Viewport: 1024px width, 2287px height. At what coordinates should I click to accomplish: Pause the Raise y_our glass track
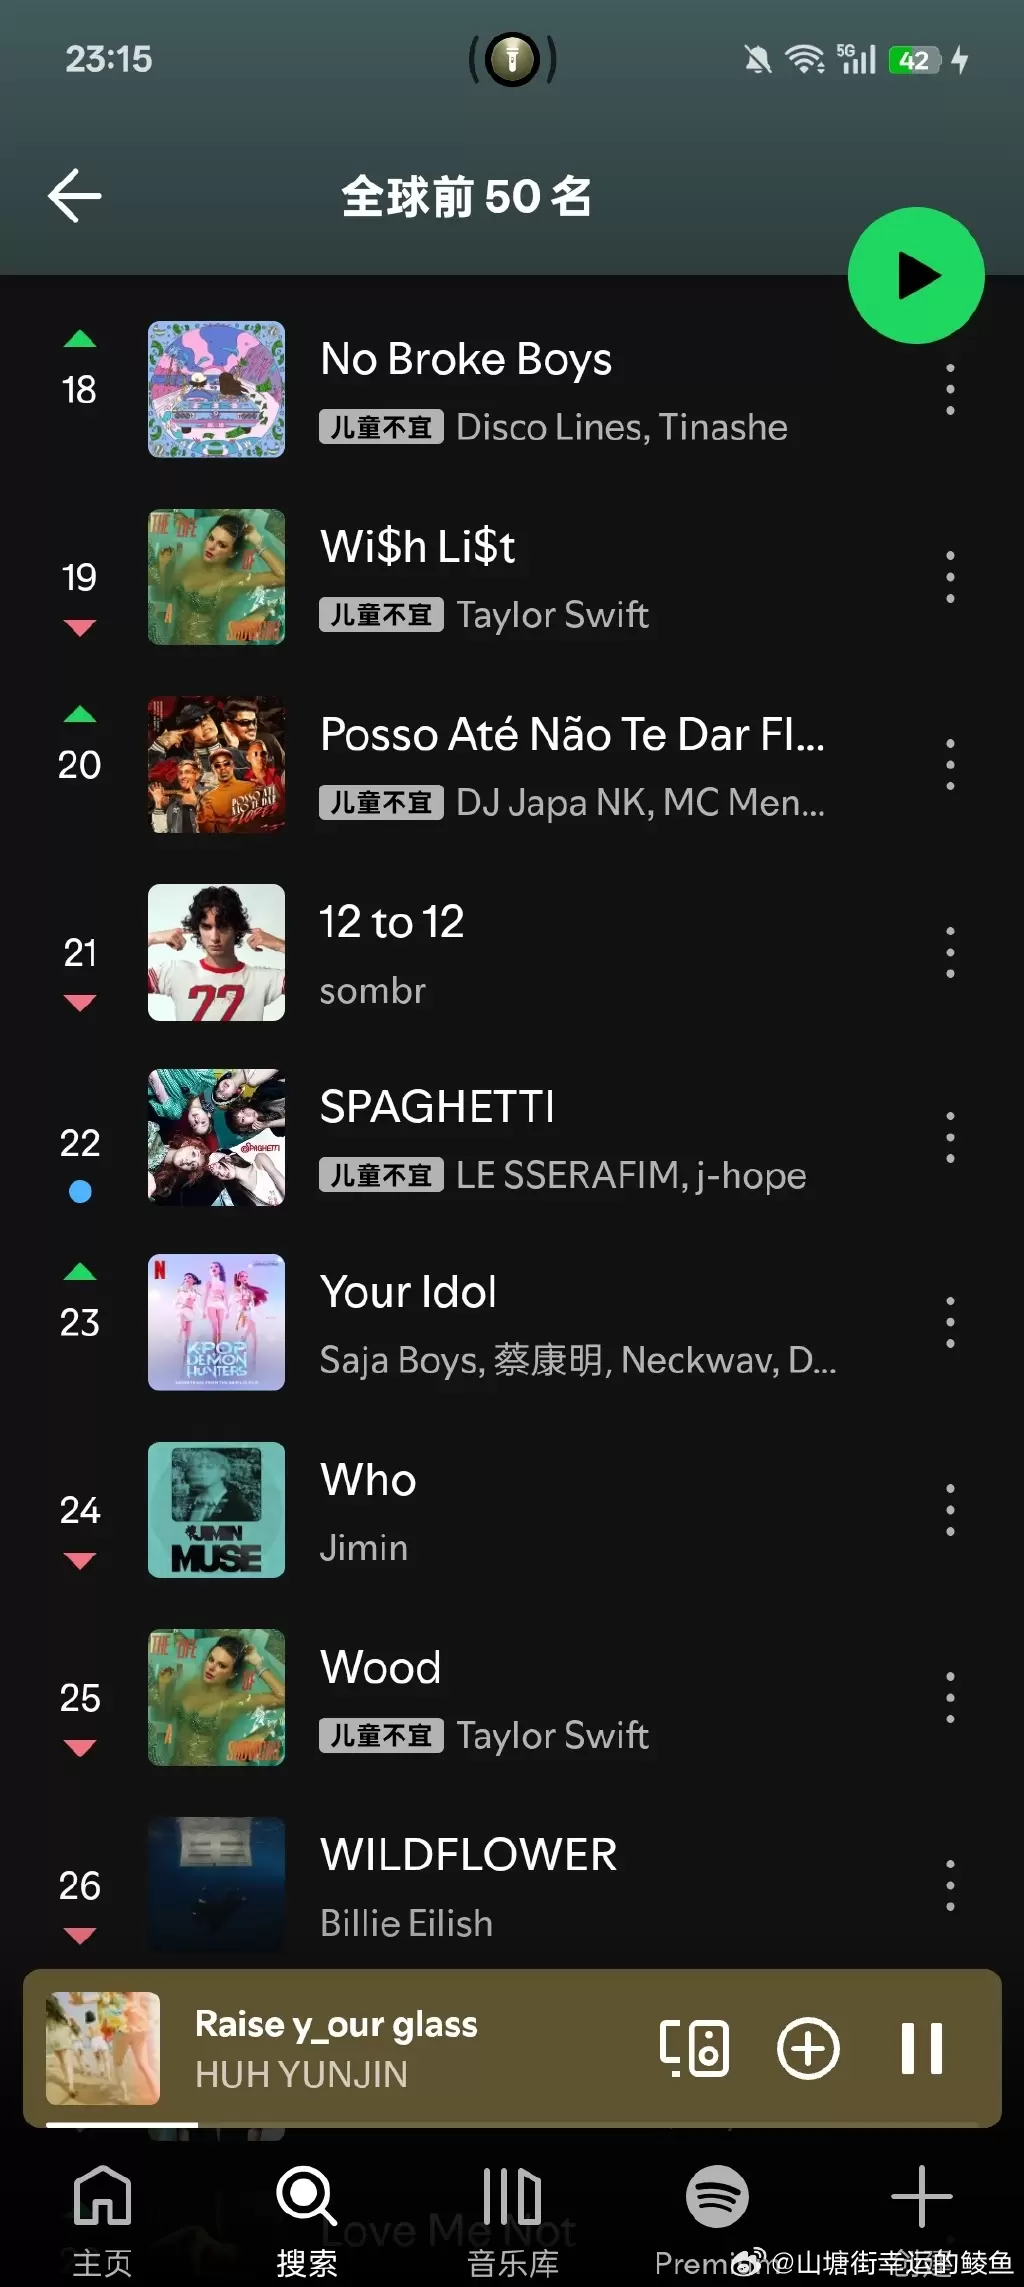point(921,2048)
